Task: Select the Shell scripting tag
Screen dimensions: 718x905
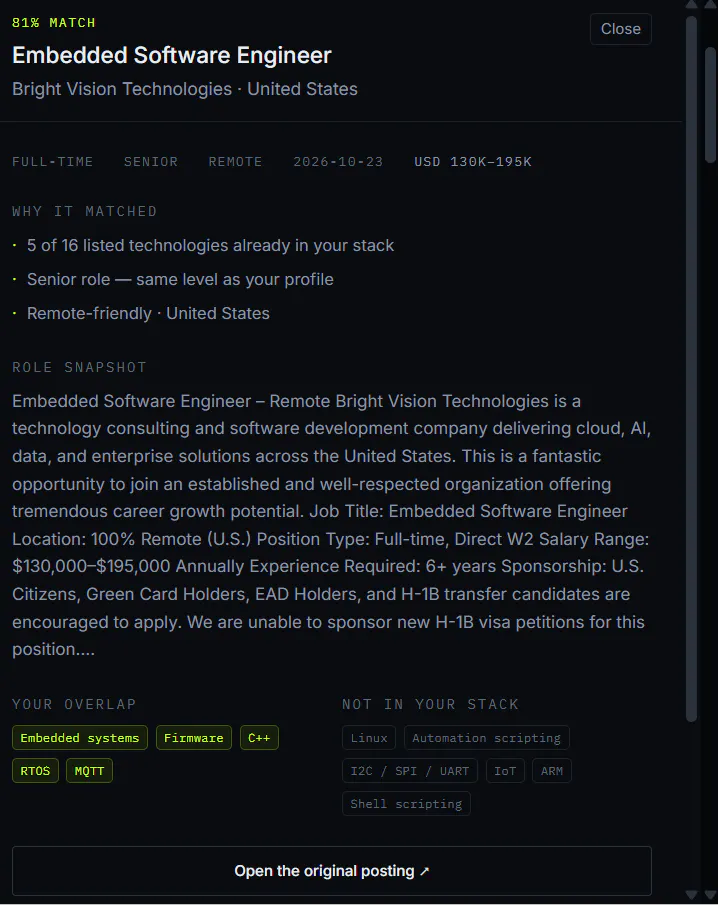Action: click(x=406, y=803)
